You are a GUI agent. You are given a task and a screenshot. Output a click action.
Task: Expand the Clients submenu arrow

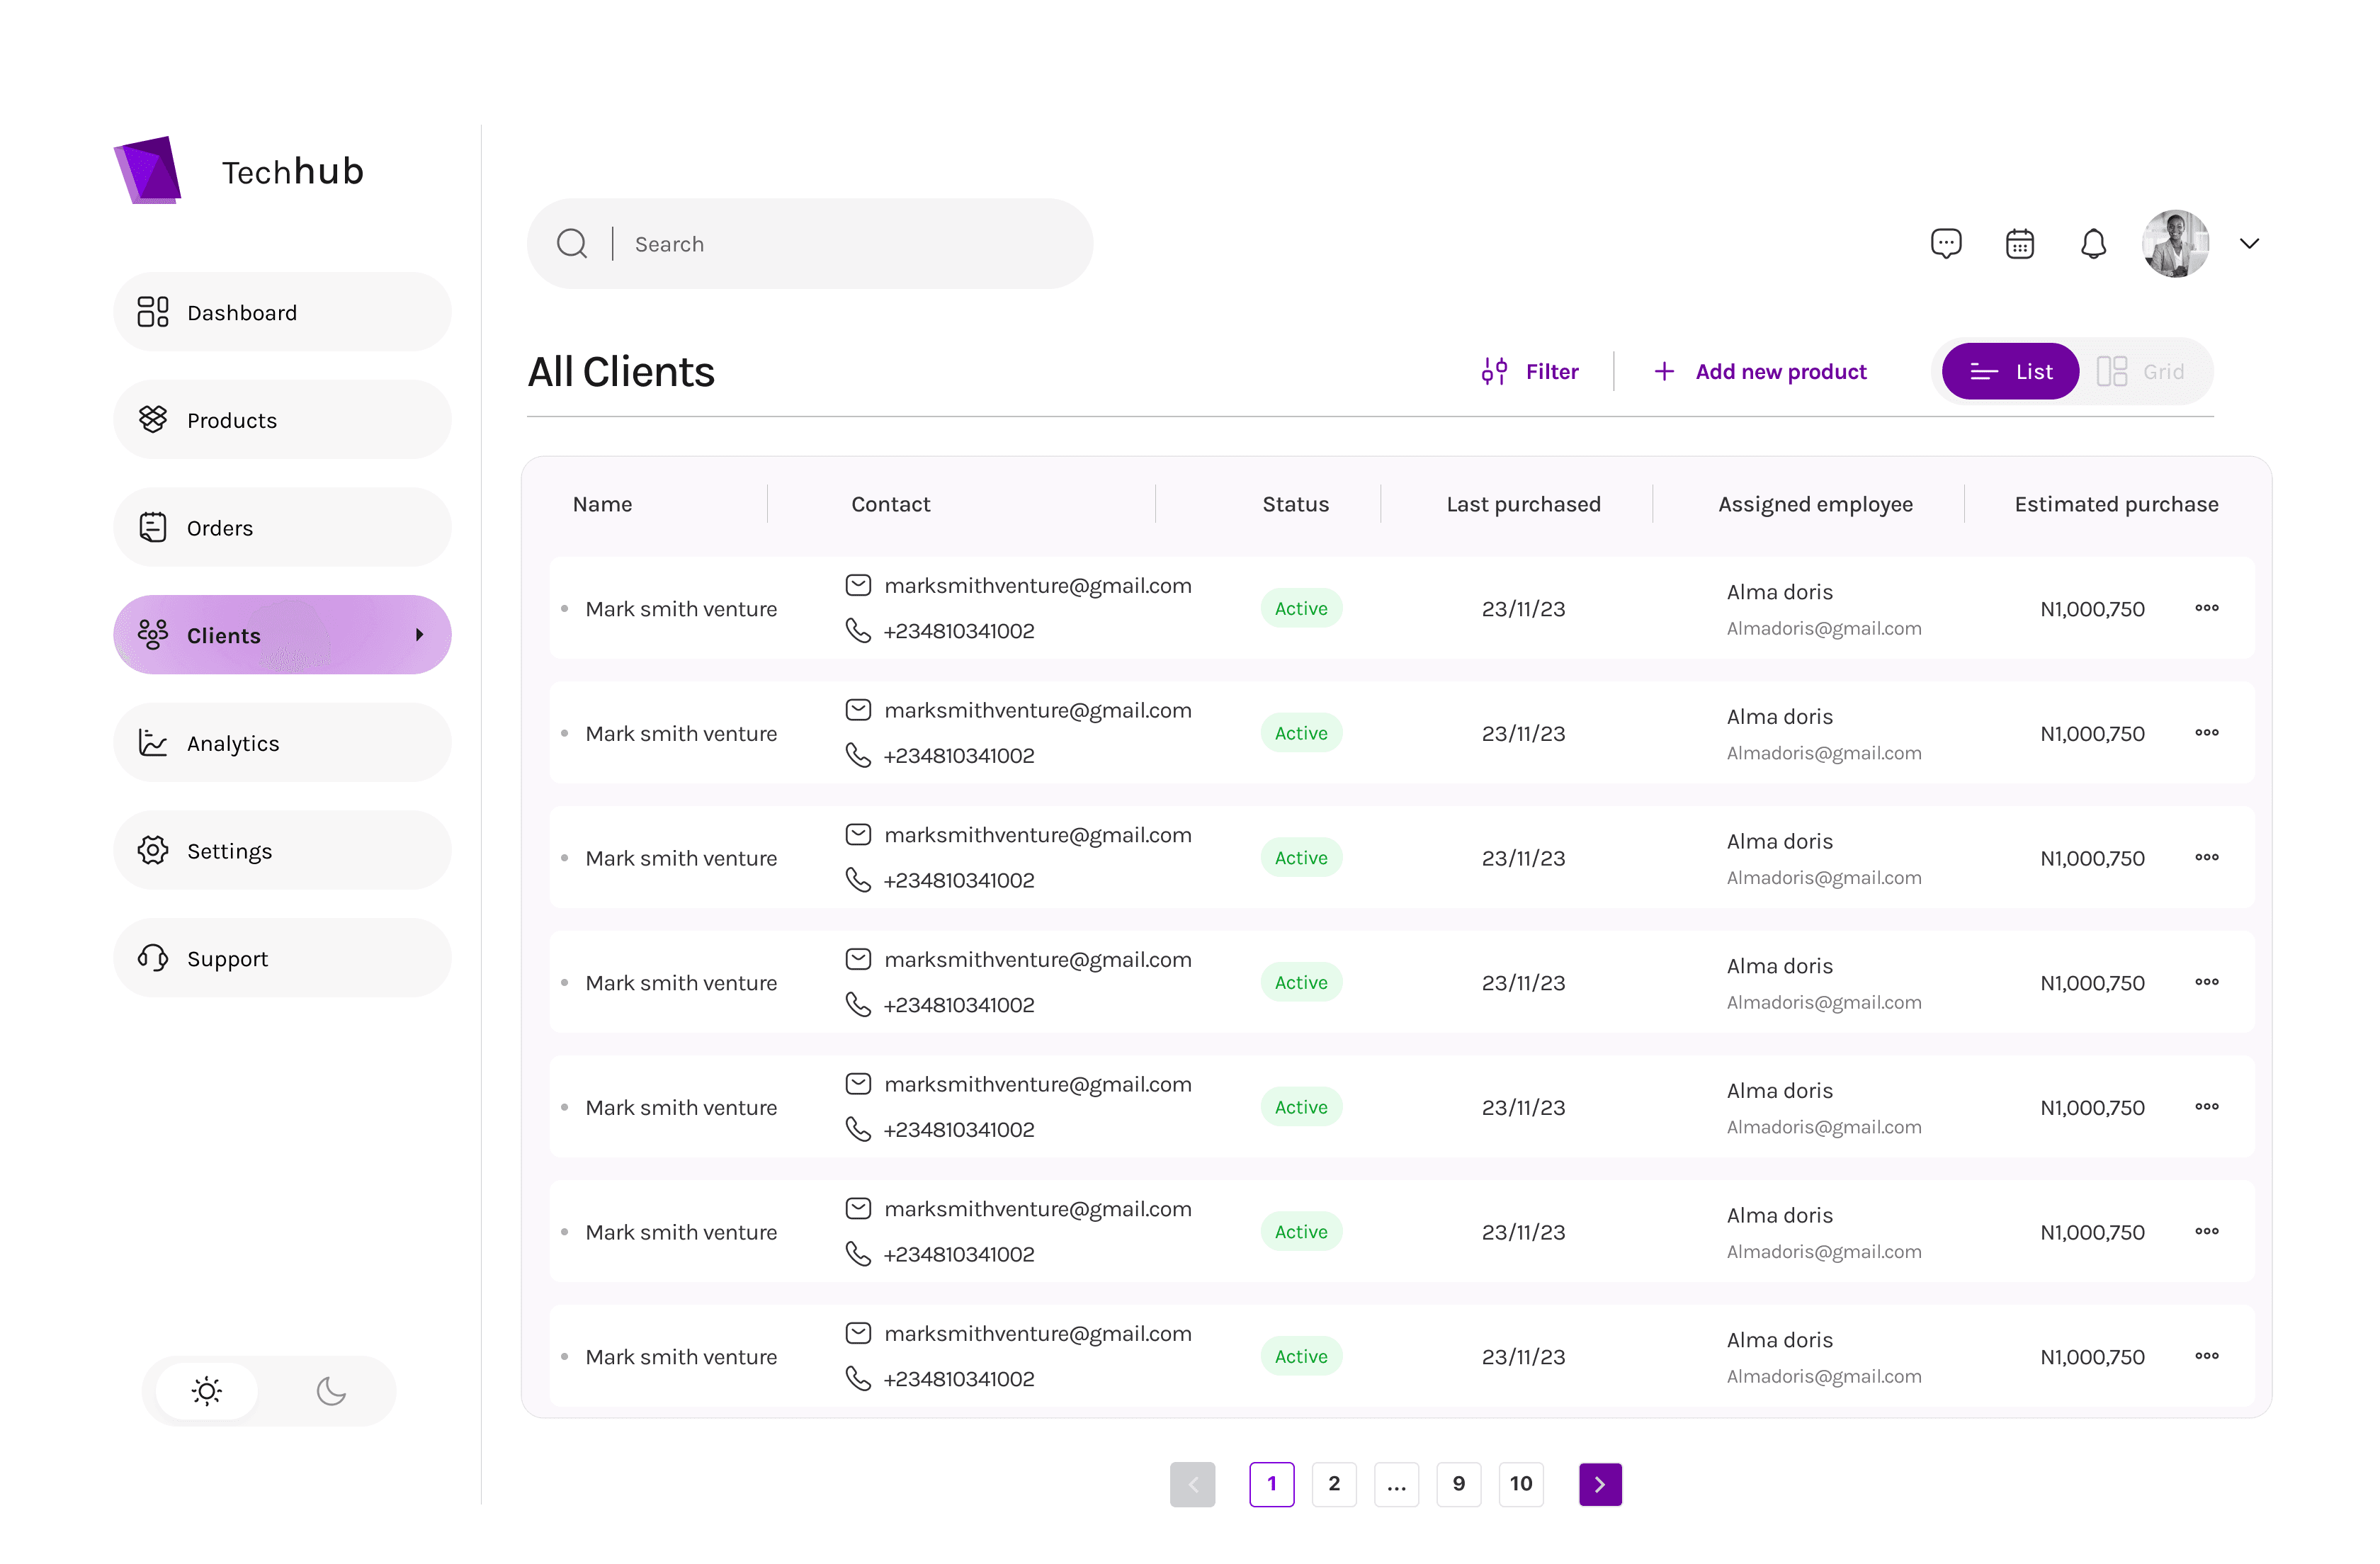(x=419, y=635)
